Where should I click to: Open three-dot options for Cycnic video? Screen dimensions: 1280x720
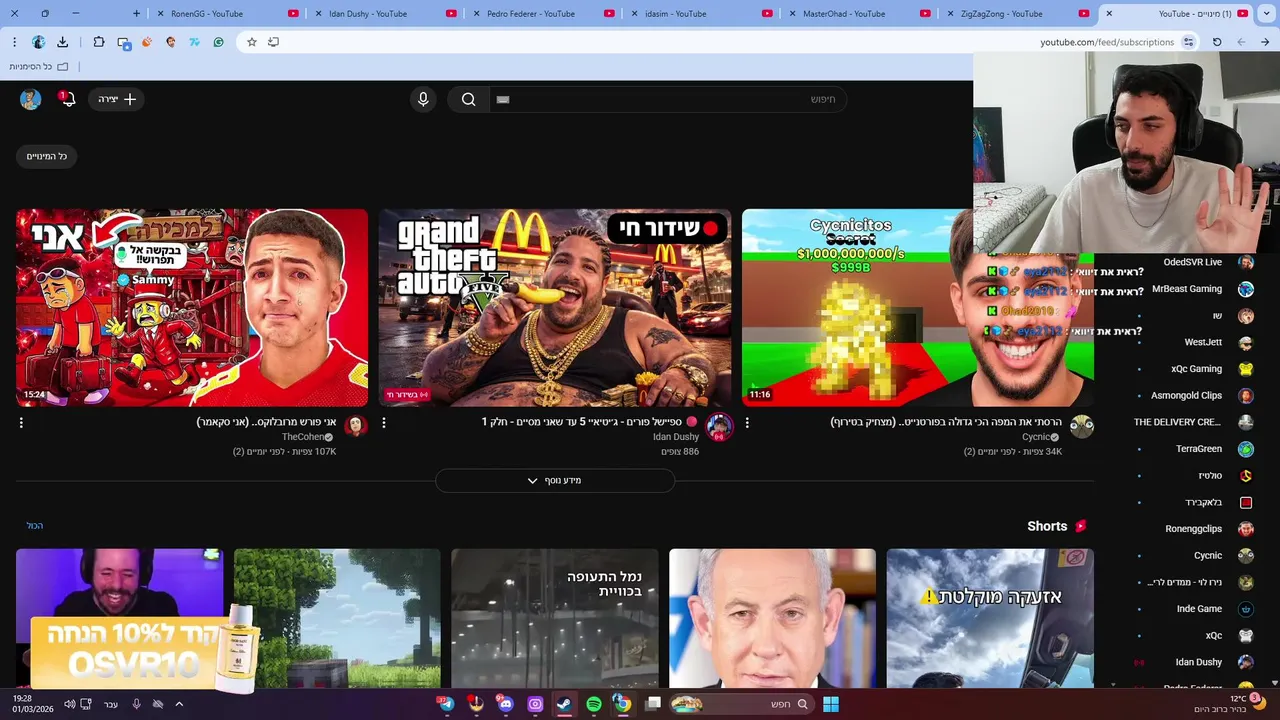[747, 422]
